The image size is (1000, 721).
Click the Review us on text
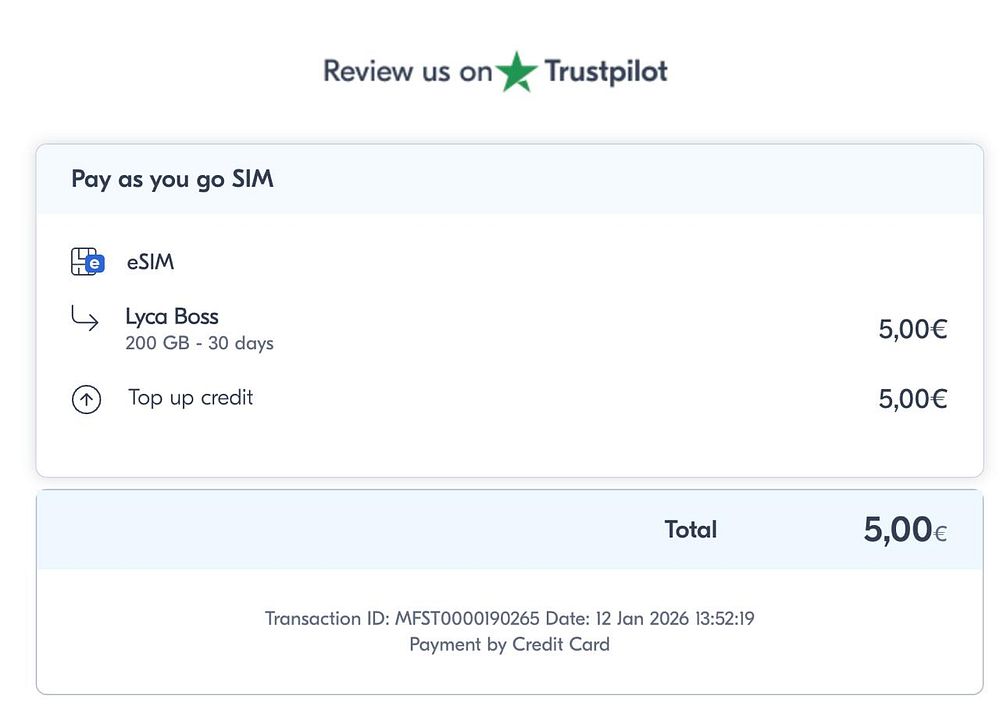pos(408,71)
